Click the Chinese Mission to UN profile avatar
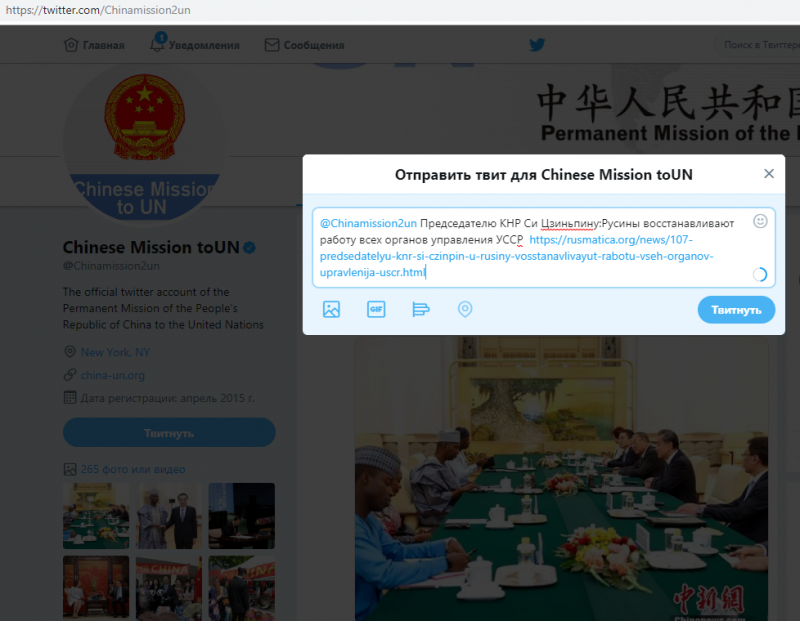 click(145, 145)
